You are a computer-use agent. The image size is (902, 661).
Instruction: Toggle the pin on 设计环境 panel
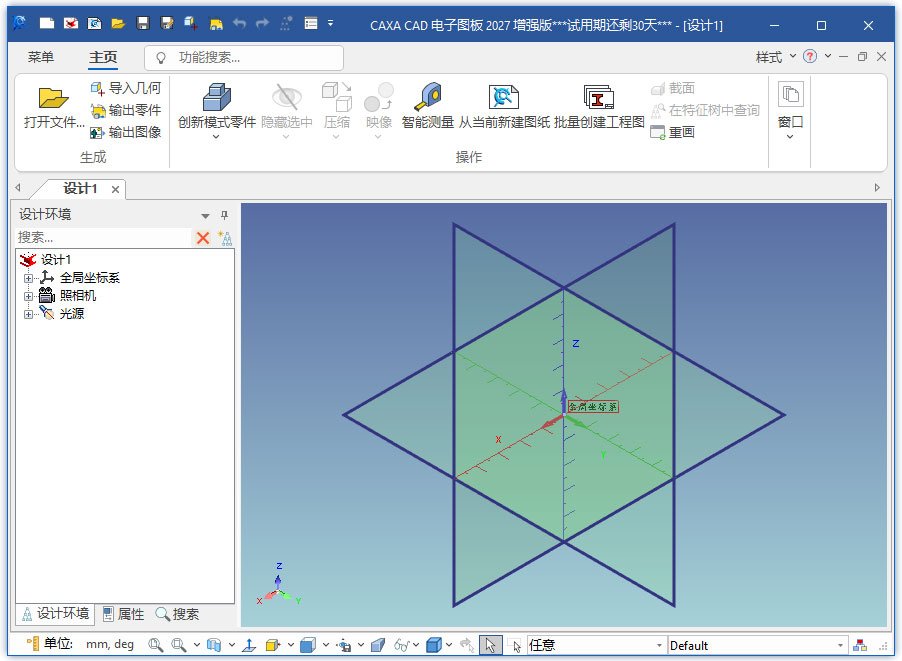[224, 215]
